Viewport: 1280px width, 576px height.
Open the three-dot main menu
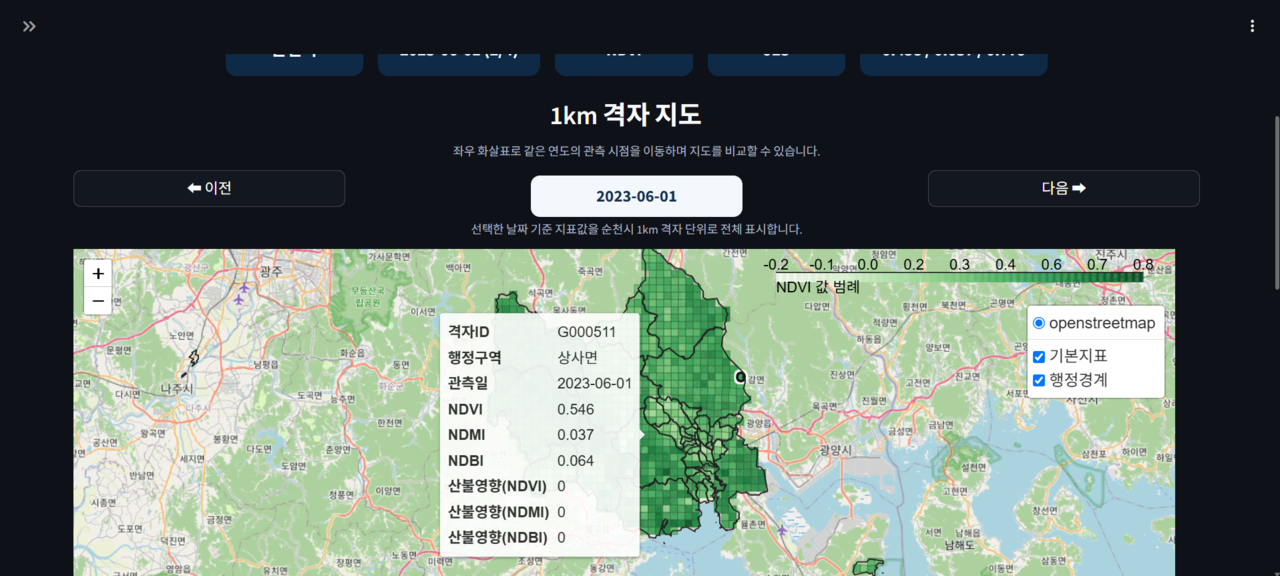1252,26
